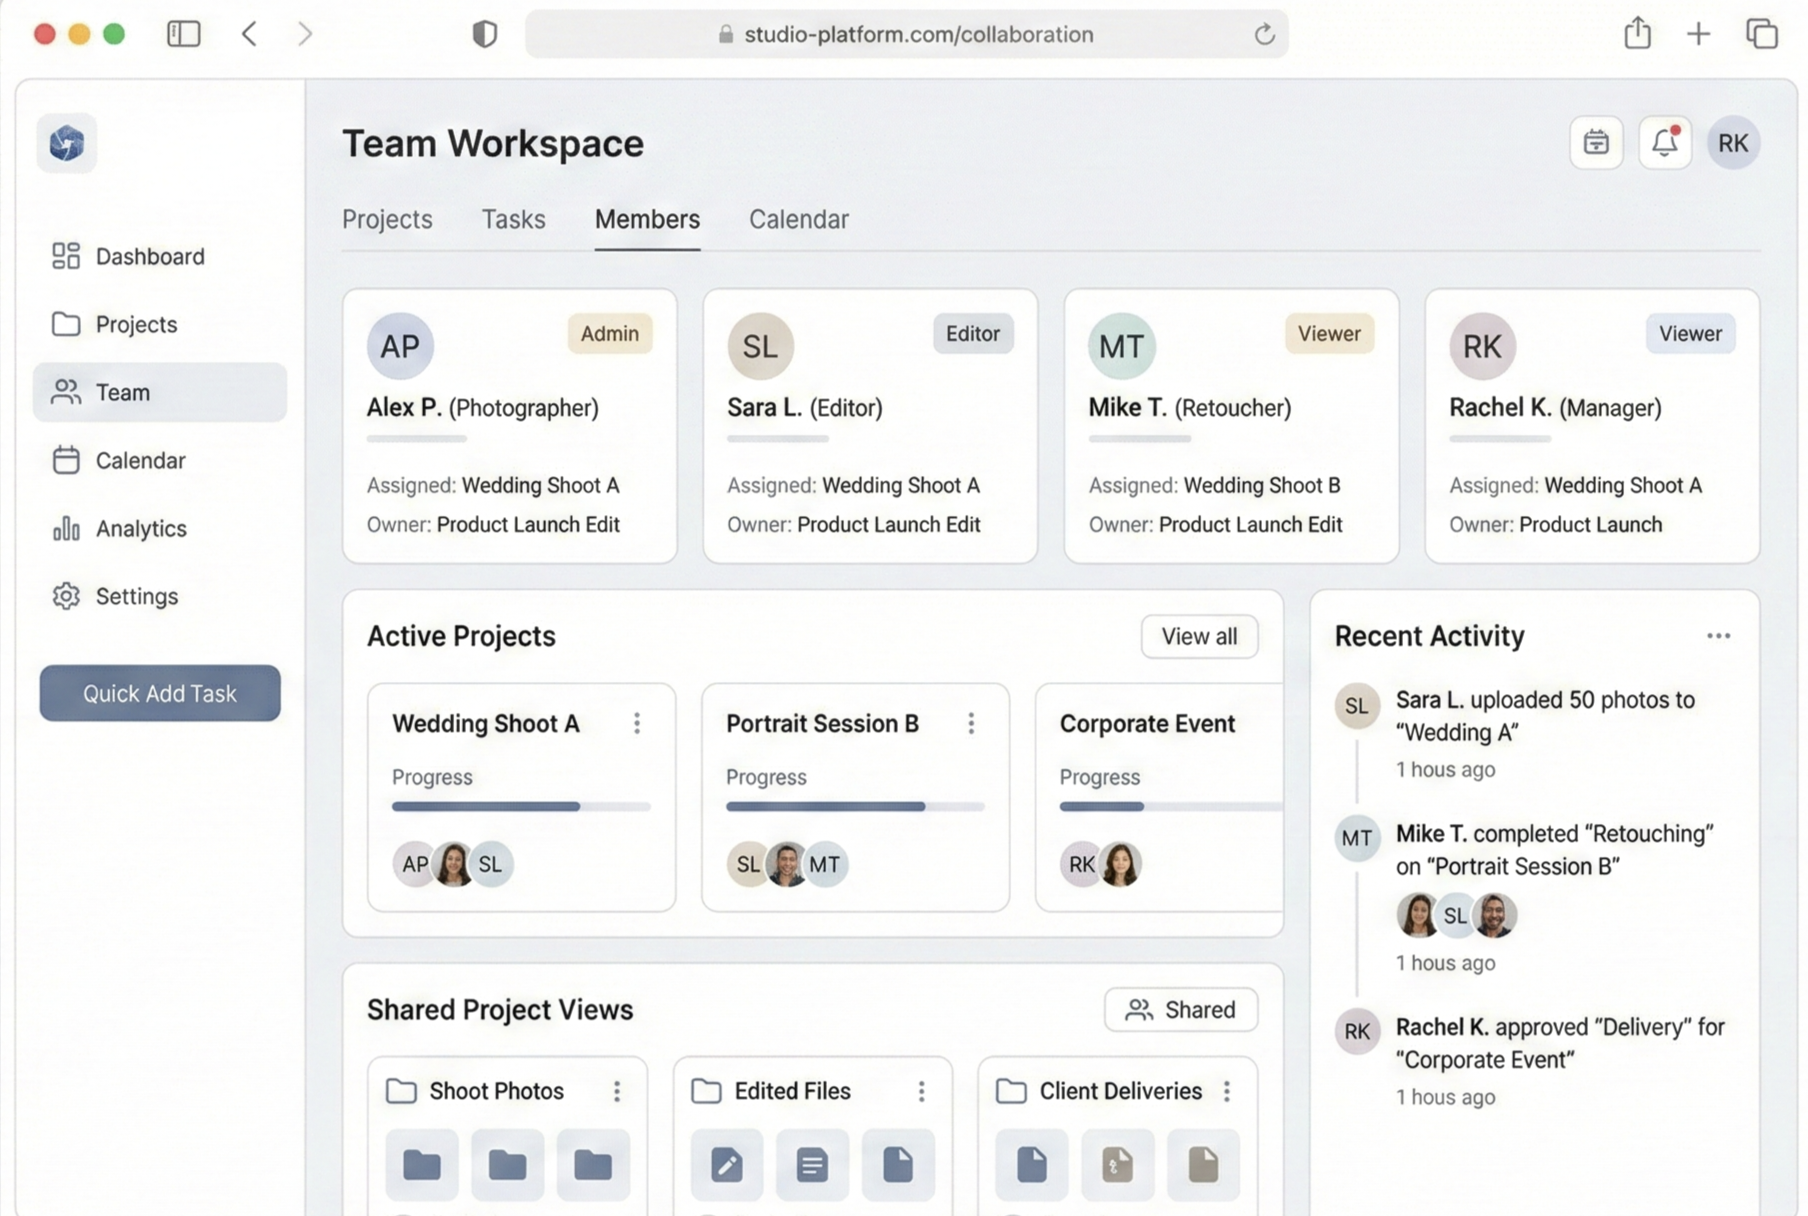Click the browser address bar
The width and height of the screenshot is (1808, 1216).
click(x=907, y=34)
